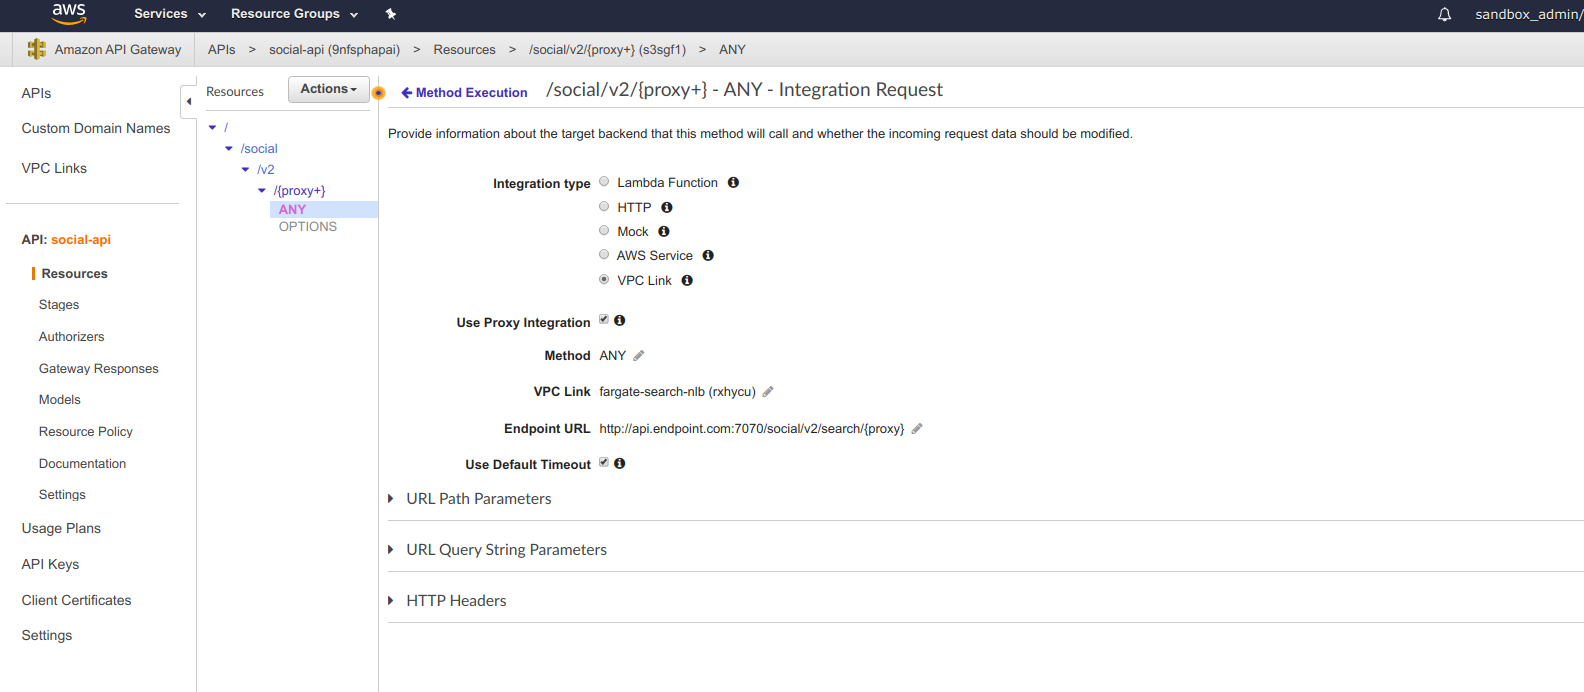
Task: Open API Keys page
Action: coord(50,565)
